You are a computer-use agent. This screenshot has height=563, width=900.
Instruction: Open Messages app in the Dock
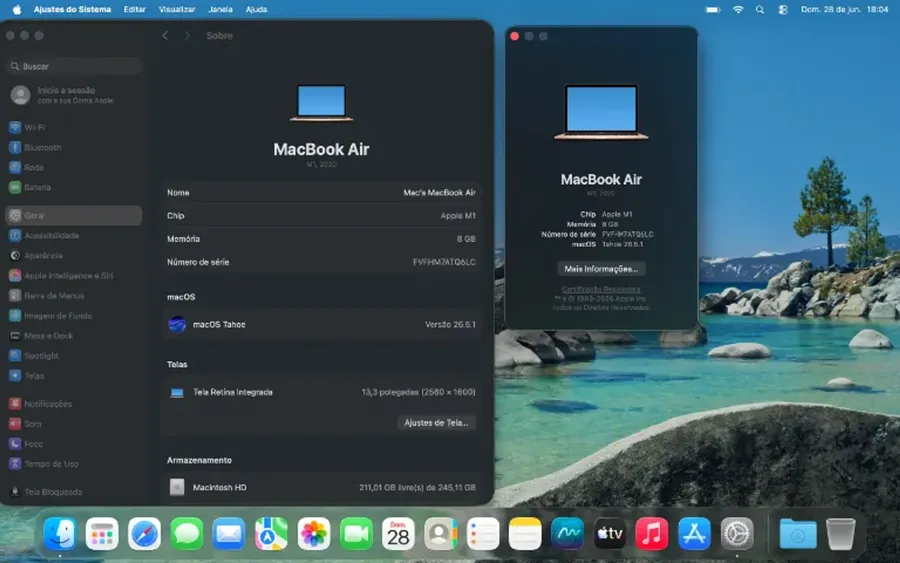pos(187,534)
